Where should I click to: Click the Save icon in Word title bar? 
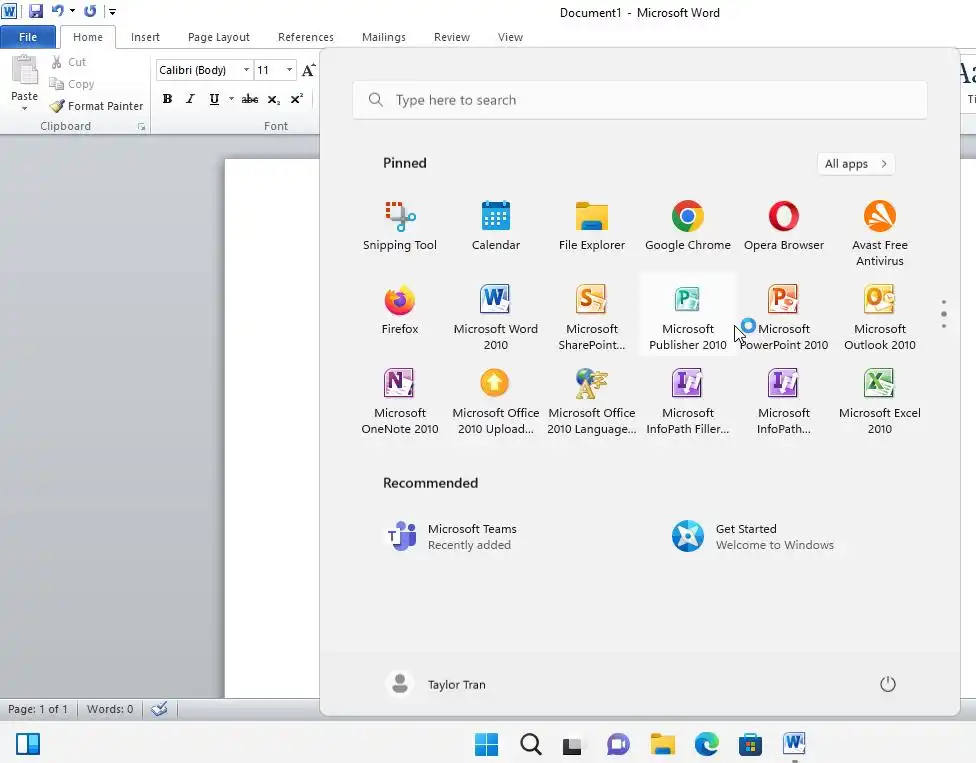coord(35,11)
